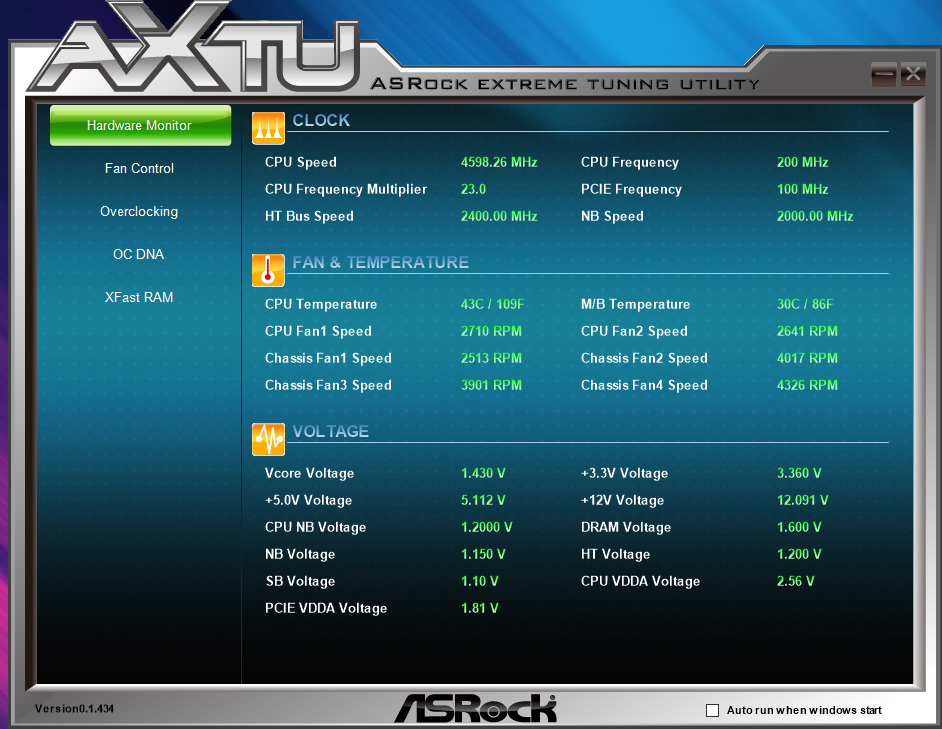This screenshot has height=729, width=942.
Task: Click the PCIE VDDA Voltage value 1.81 V
Action: point(479,608)
